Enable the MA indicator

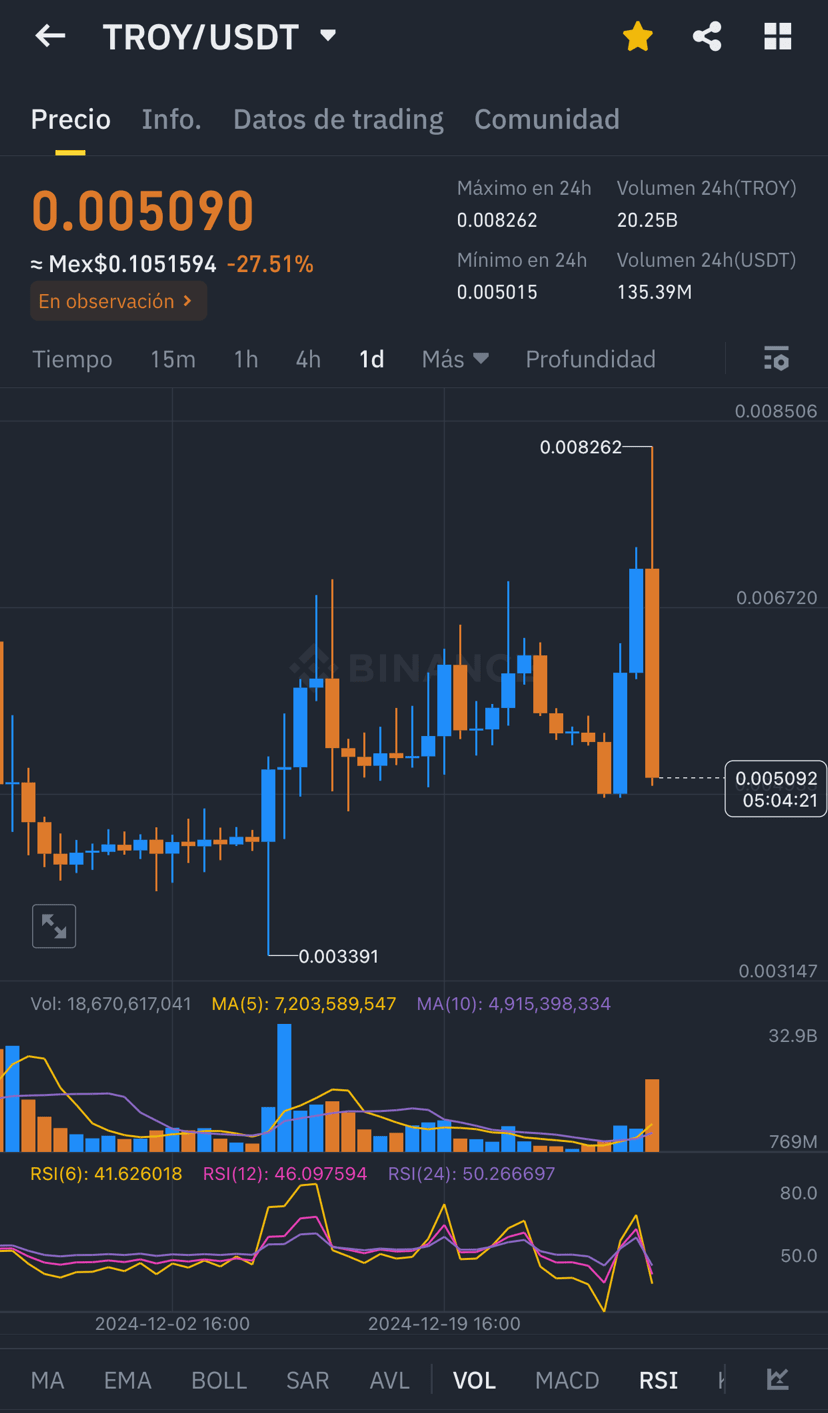(x=47, y=1380)
